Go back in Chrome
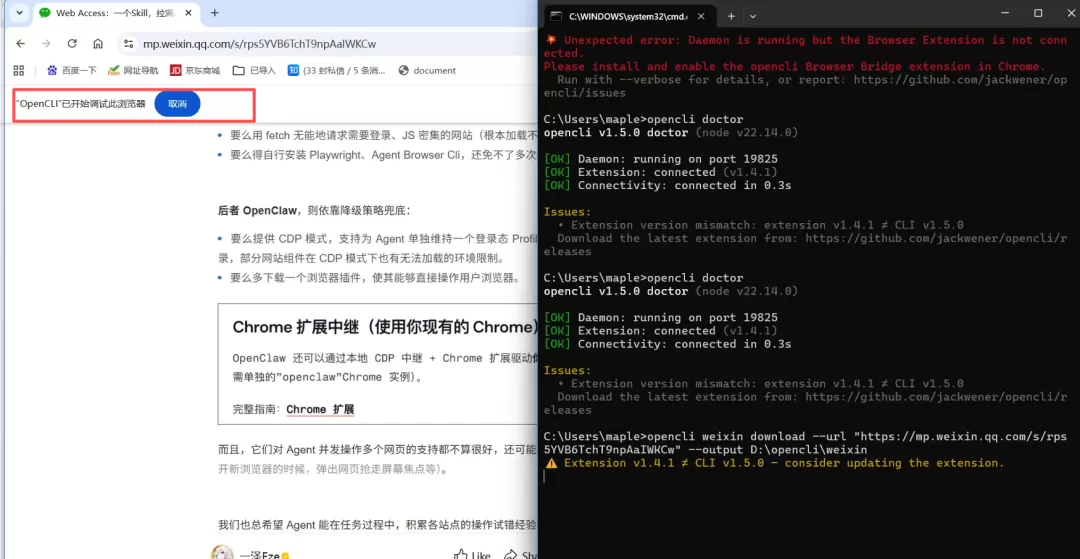 point(21,44)
